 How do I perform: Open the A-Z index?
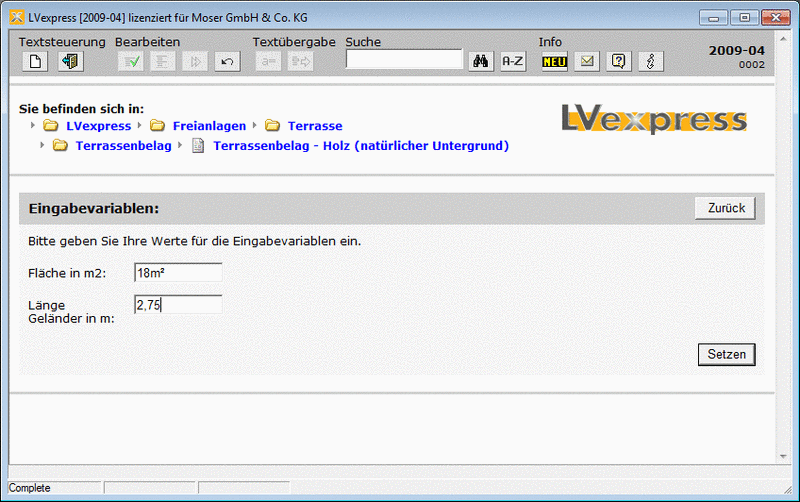(x=513, y=62)
